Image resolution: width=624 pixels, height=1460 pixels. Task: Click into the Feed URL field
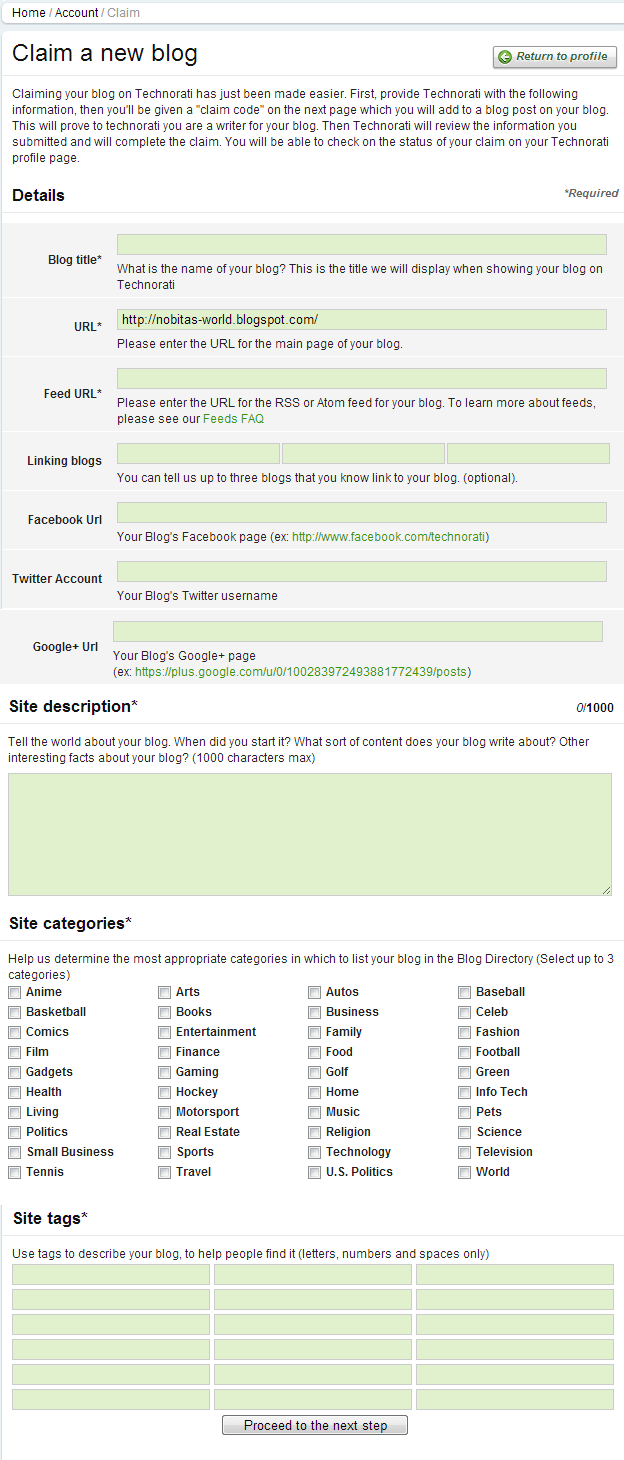362,378
